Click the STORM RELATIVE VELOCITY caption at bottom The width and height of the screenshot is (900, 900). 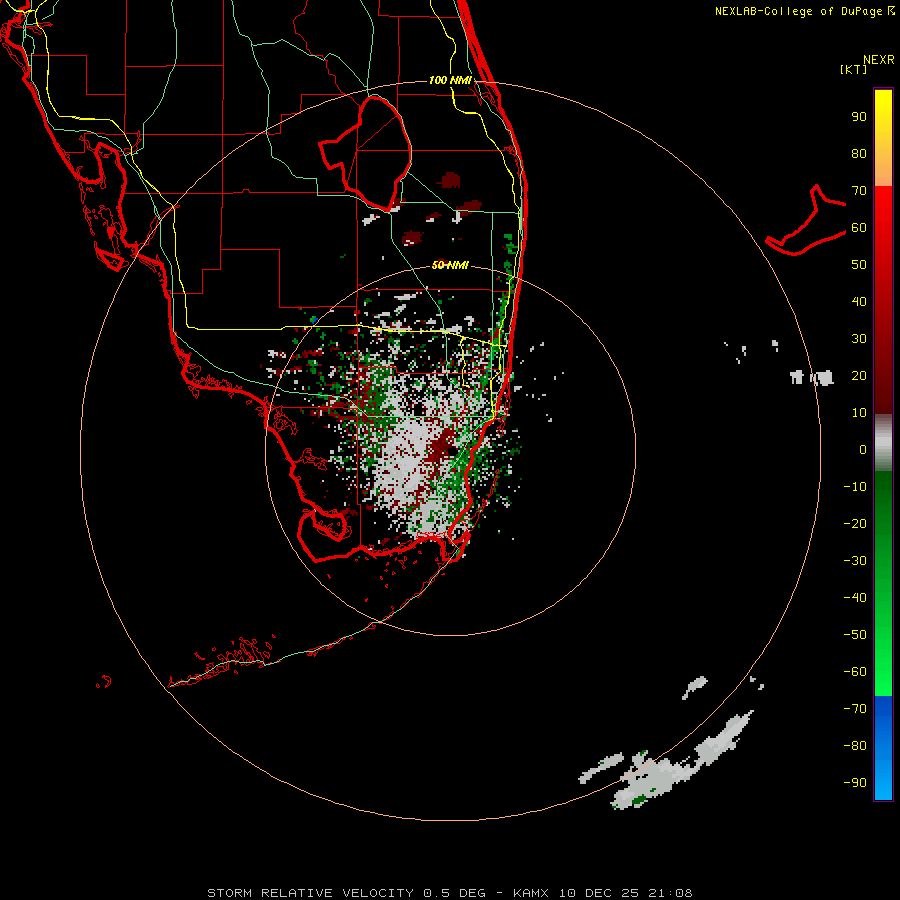pos(450,893)
